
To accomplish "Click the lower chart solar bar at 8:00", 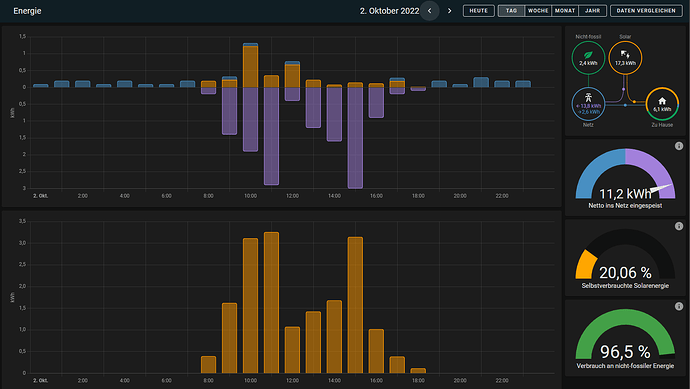I will 209,365.
